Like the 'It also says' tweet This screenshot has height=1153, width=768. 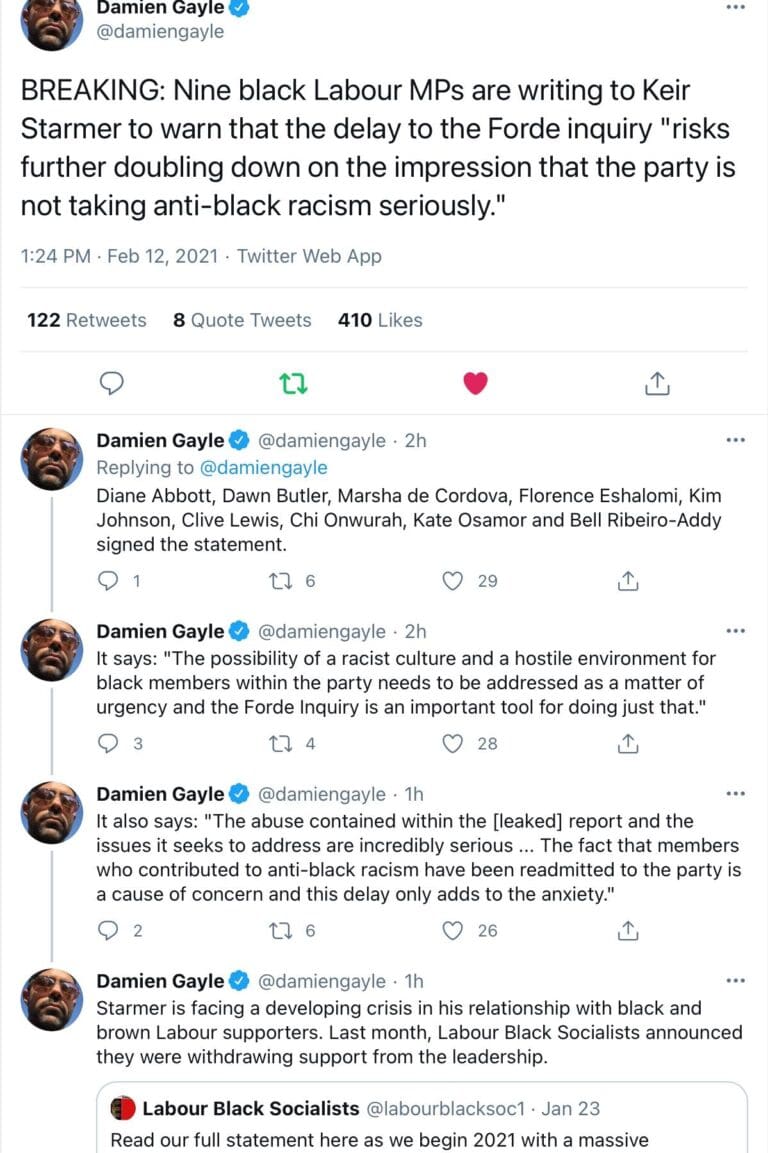(x=455, y=930)
